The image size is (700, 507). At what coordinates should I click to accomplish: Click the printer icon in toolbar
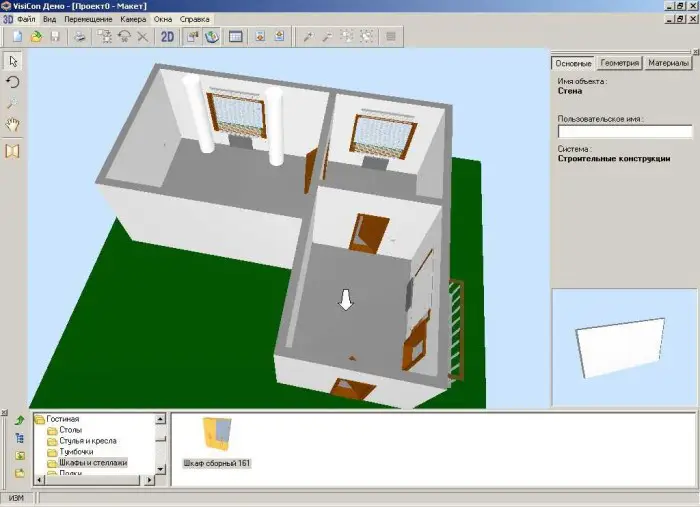coord(79,37)
